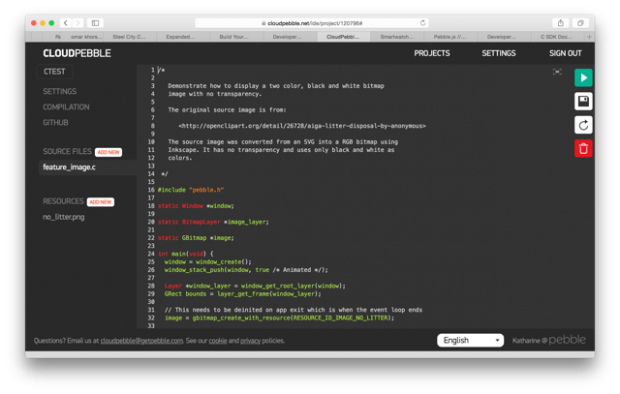This screenshot has height=394, width=620.
Task: Add new source file button
Action: (108, 152)
